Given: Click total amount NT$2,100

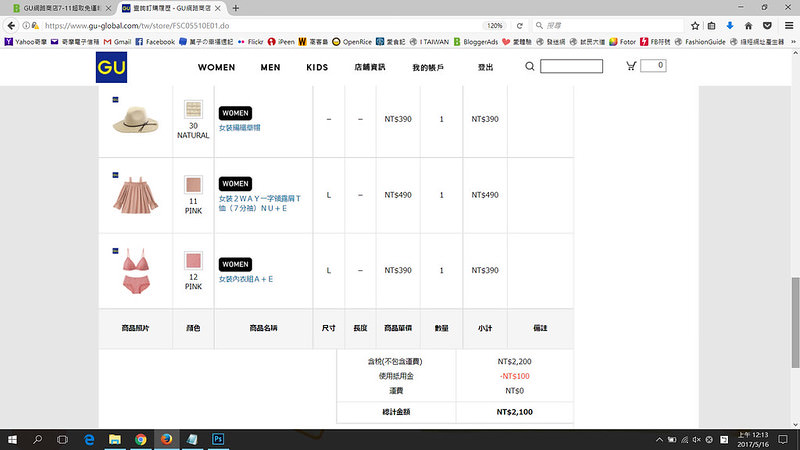Looking at the screenshot, I should click(514, 412).
